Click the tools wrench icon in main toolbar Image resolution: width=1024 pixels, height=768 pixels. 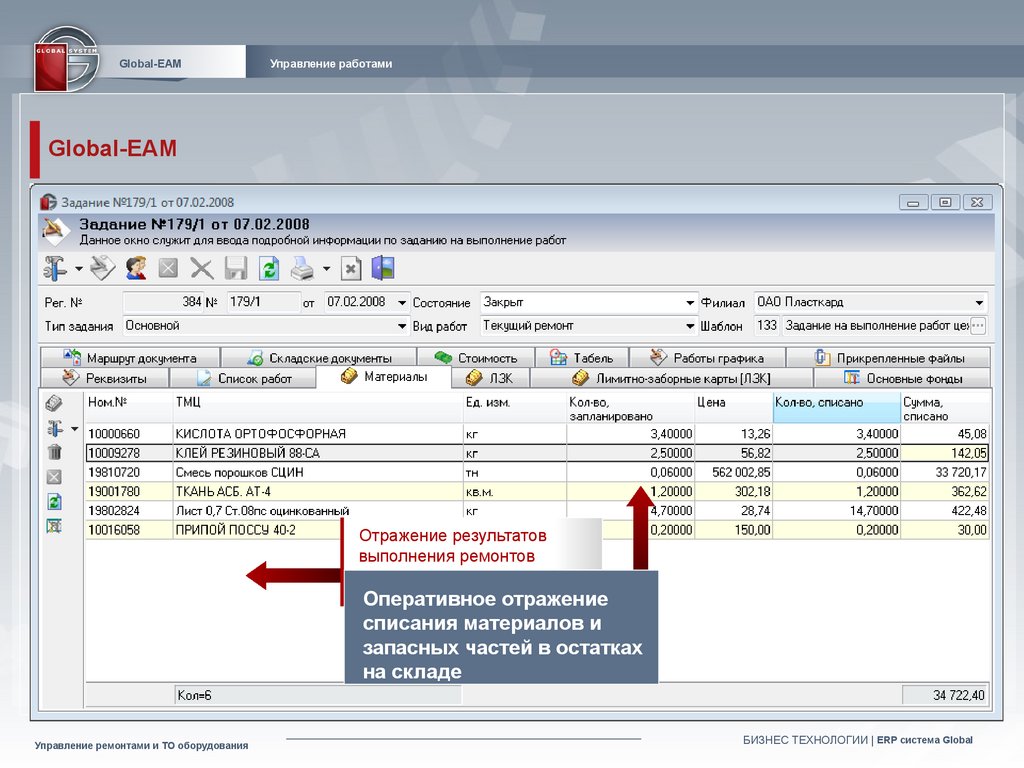pyautogui.click(x=55, y=268)
